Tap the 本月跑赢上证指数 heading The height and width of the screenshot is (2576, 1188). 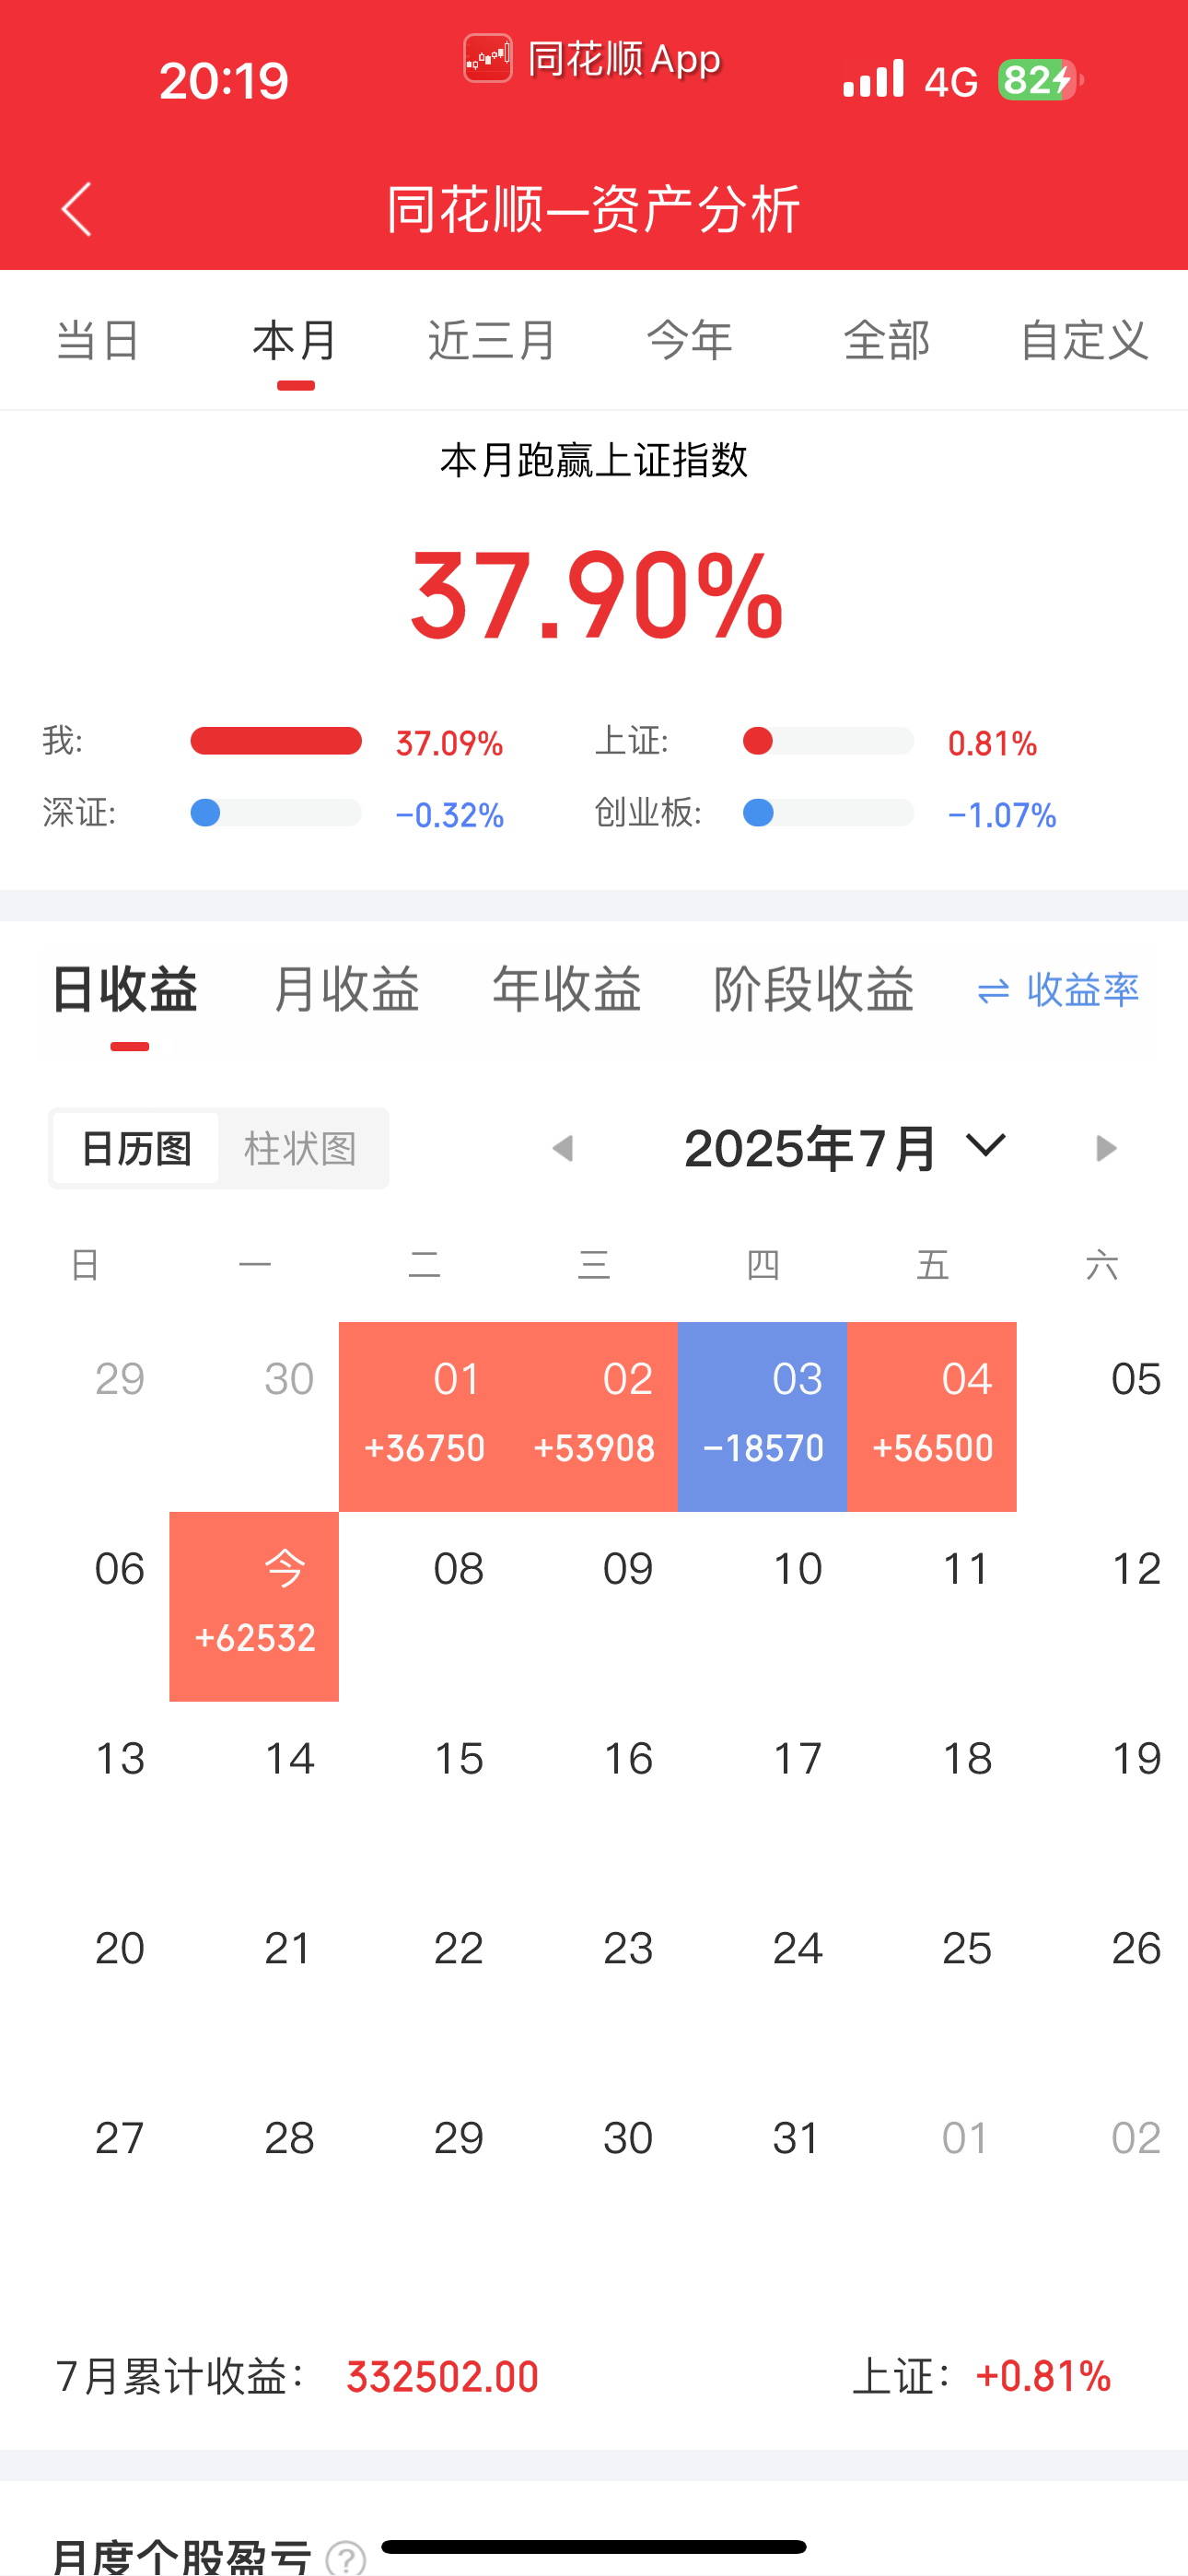pos(594,461)
